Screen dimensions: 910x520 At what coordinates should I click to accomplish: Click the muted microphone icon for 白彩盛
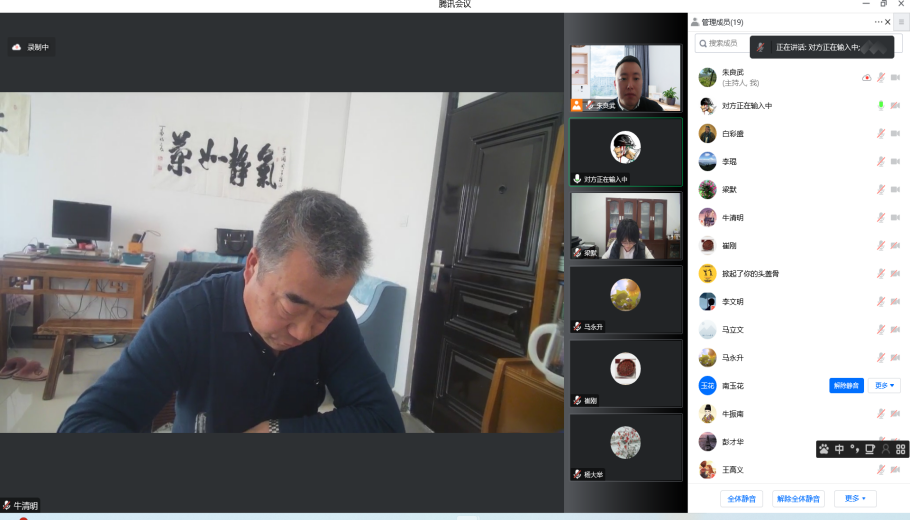pos(881,133)
